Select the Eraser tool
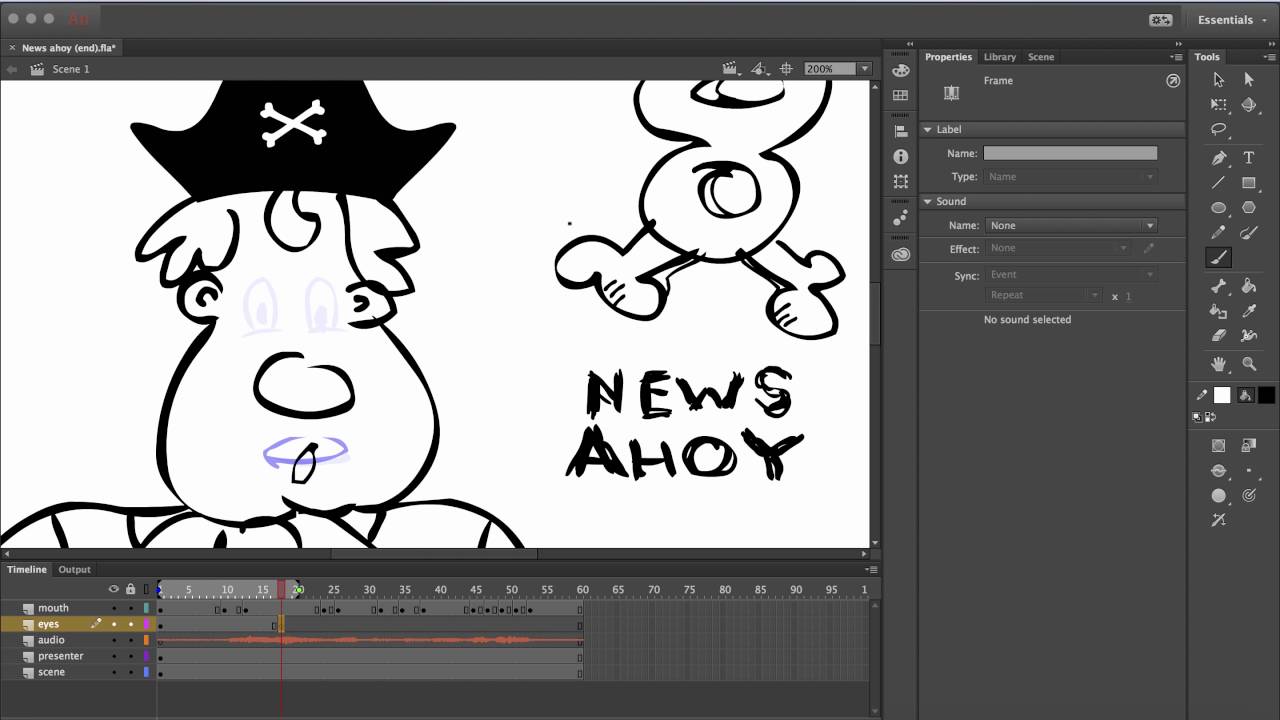This screenshot has width=1280, height=720. (x=1219, y=336)
